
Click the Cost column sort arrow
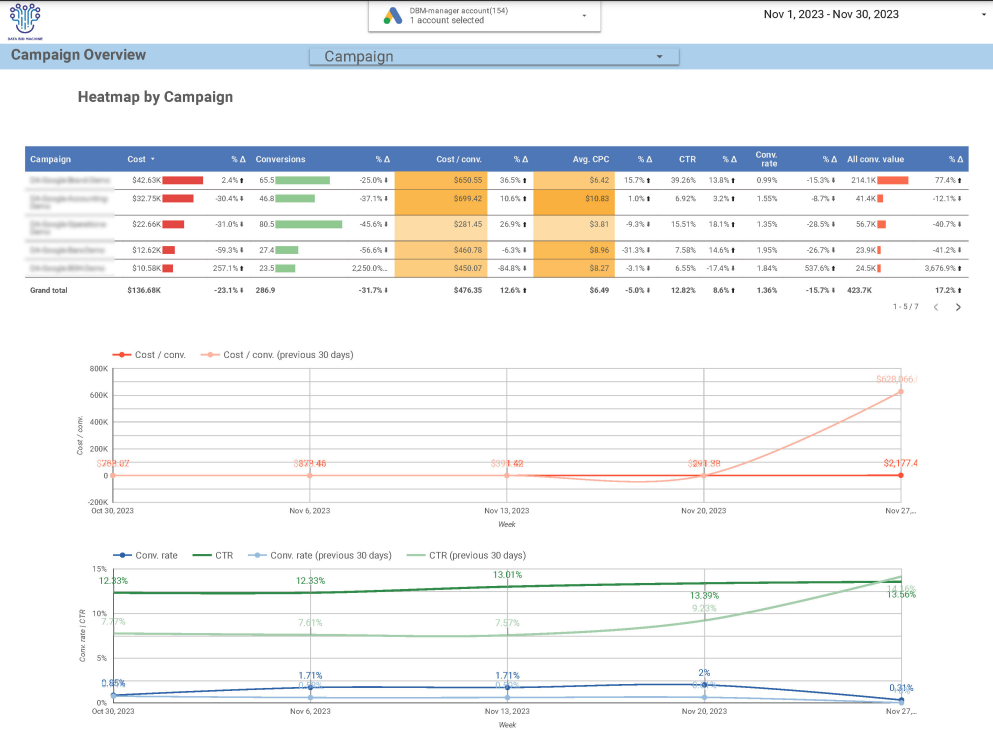tap(153, 159)
